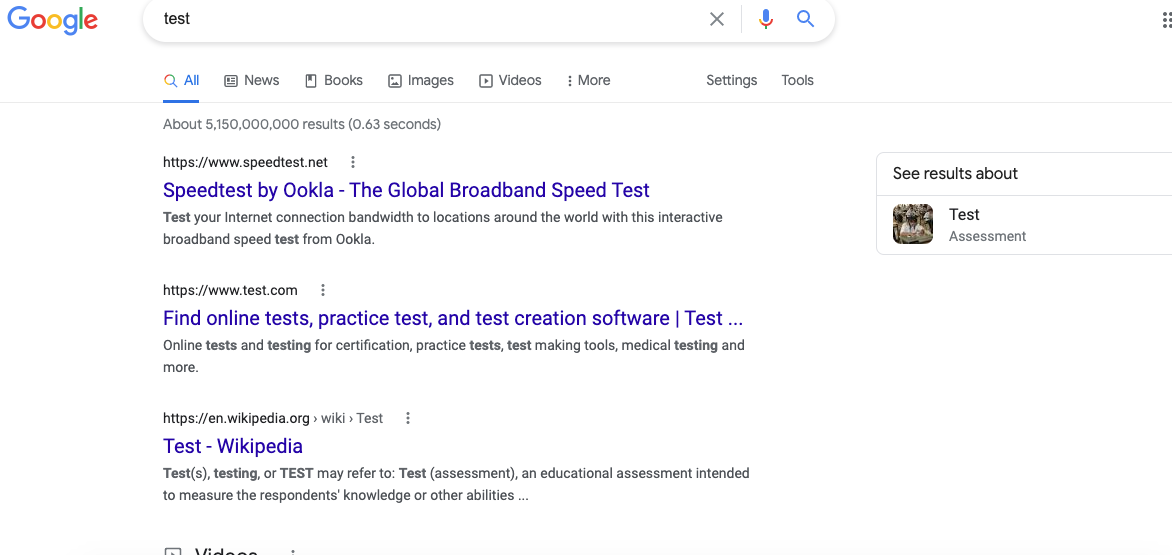Screen dimensions: 1172x555
Task: Click into the search input field
Action: click(x=430, y=19)
